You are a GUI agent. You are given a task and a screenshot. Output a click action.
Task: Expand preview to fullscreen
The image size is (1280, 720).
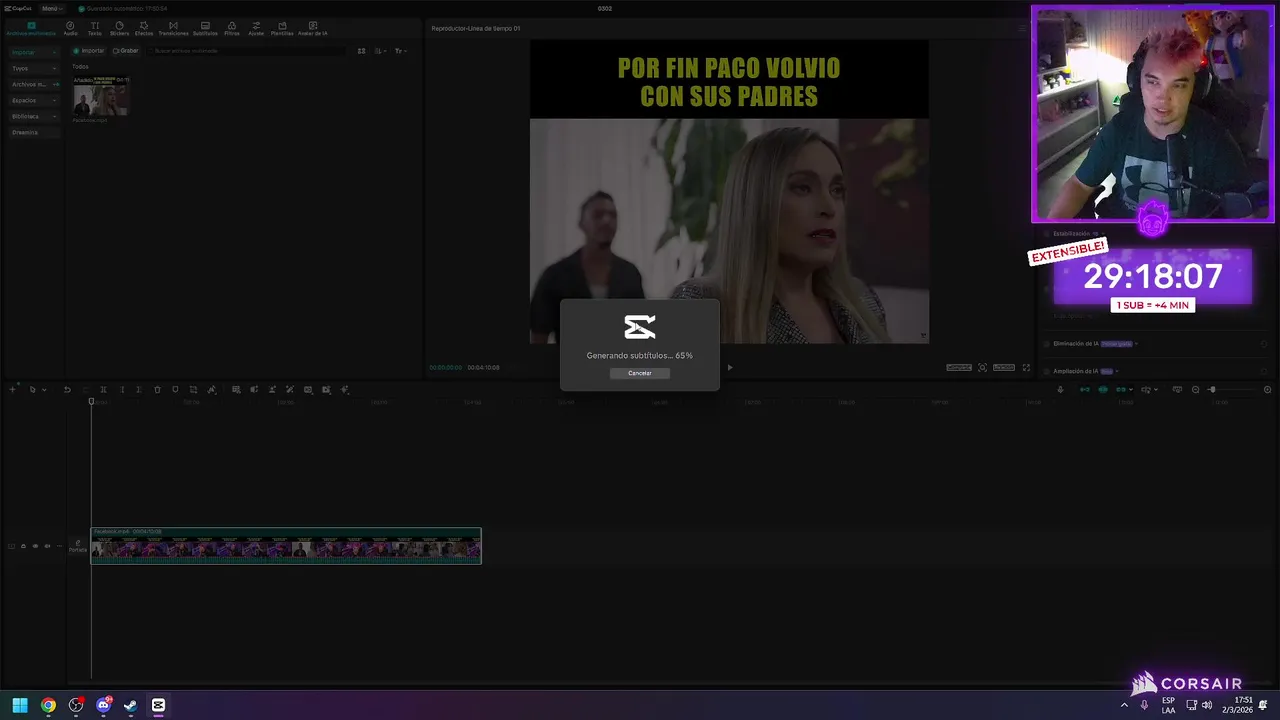pyautogui.click(x=1025, y=367)
